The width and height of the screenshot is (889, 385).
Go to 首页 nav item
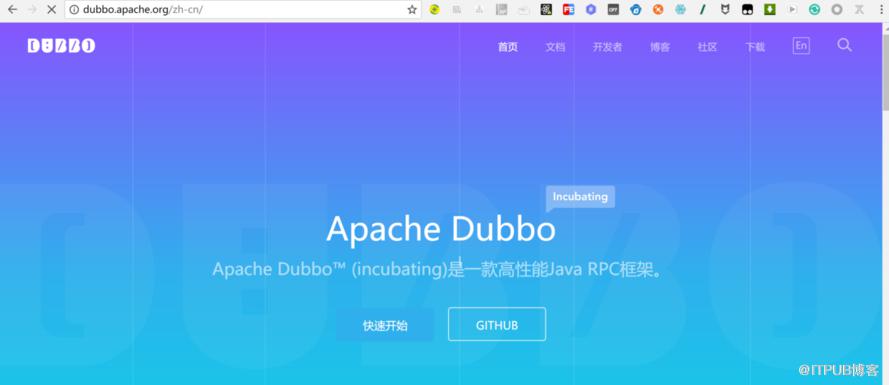tap(507, 47)
